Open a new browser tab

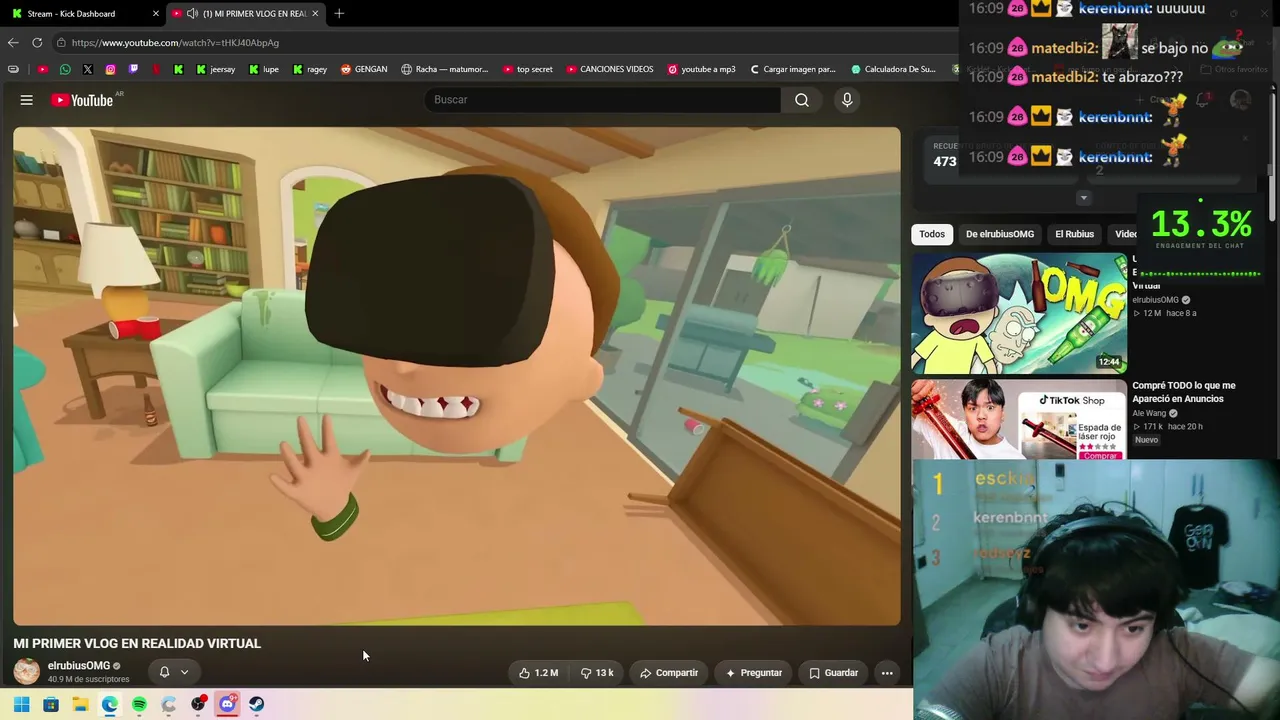339,14
